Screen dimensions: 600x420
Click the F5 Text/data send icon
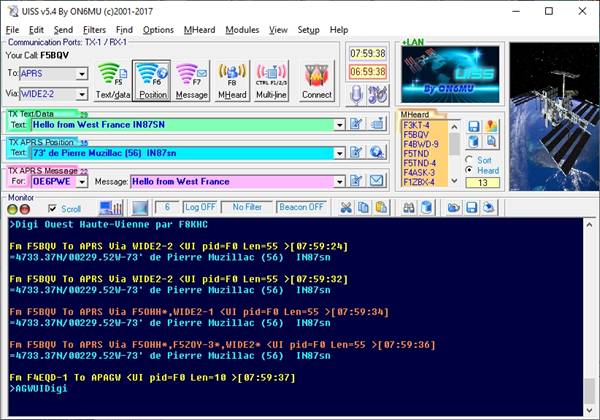click(x=113, y=81)
